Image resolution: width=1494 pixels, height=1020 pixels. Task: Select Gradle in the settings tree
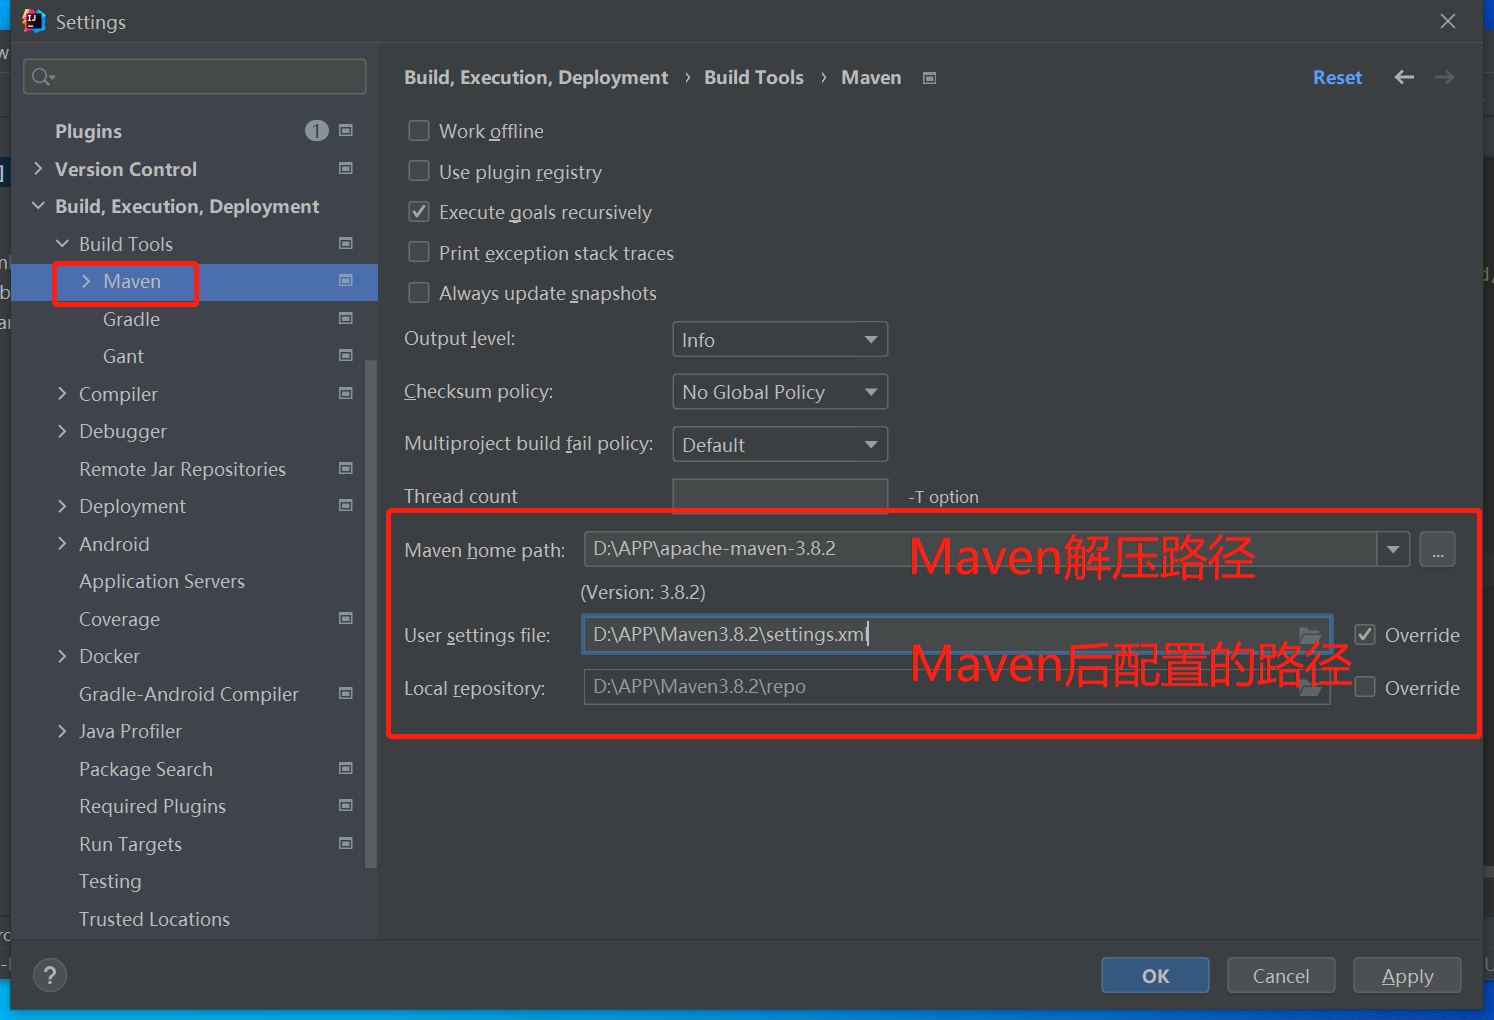point(131,319)
